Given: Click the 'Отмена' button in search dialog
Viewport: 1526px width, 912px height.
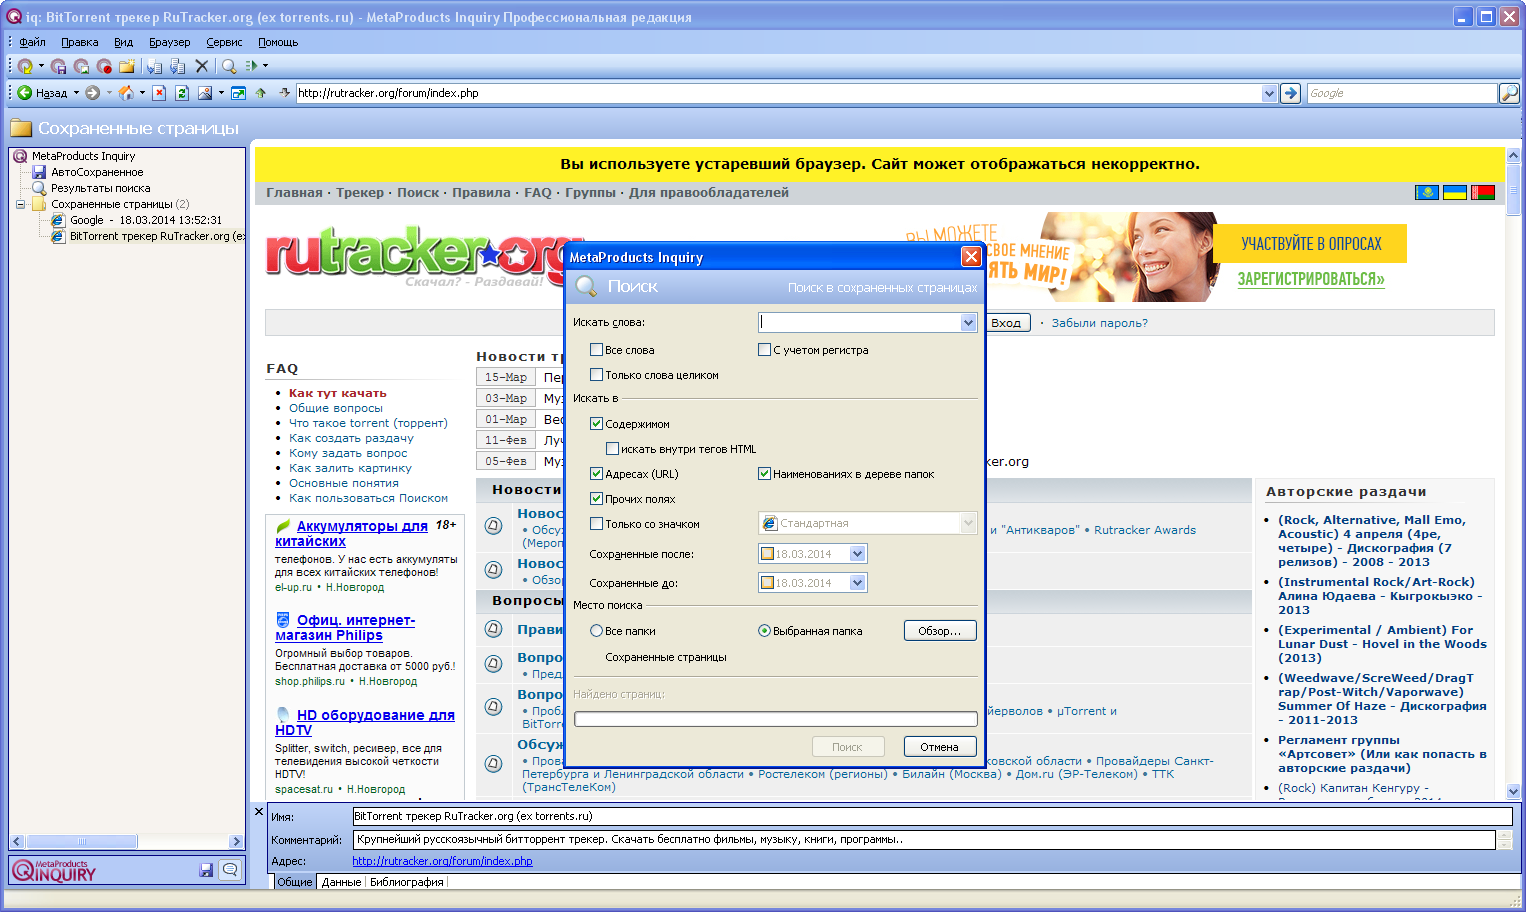Looking at the screenshot, I should click(x=940, y=747).
